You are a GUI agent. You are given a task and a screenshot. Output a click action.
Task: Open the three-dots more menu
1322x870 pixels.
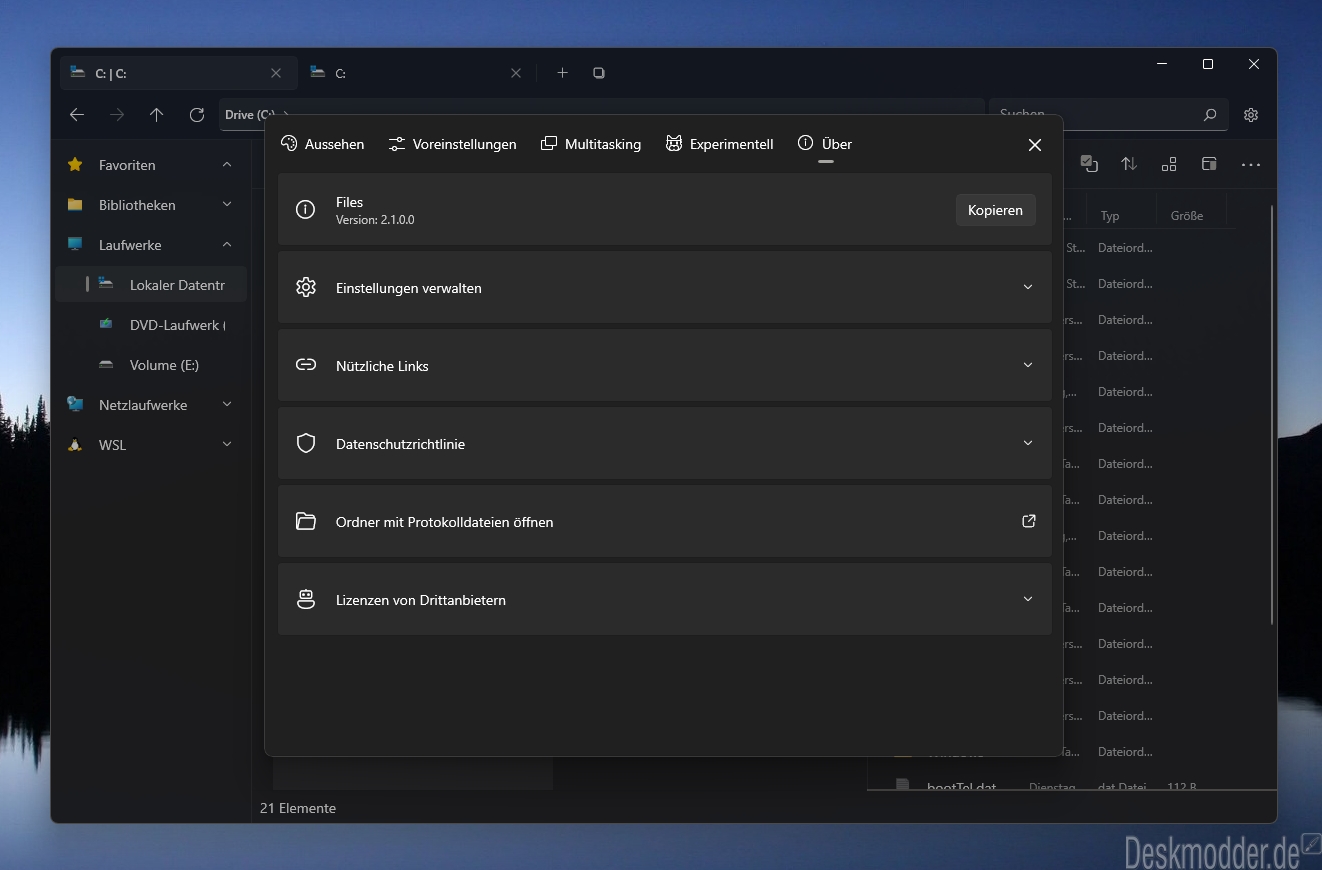(x=1251, y=164)
